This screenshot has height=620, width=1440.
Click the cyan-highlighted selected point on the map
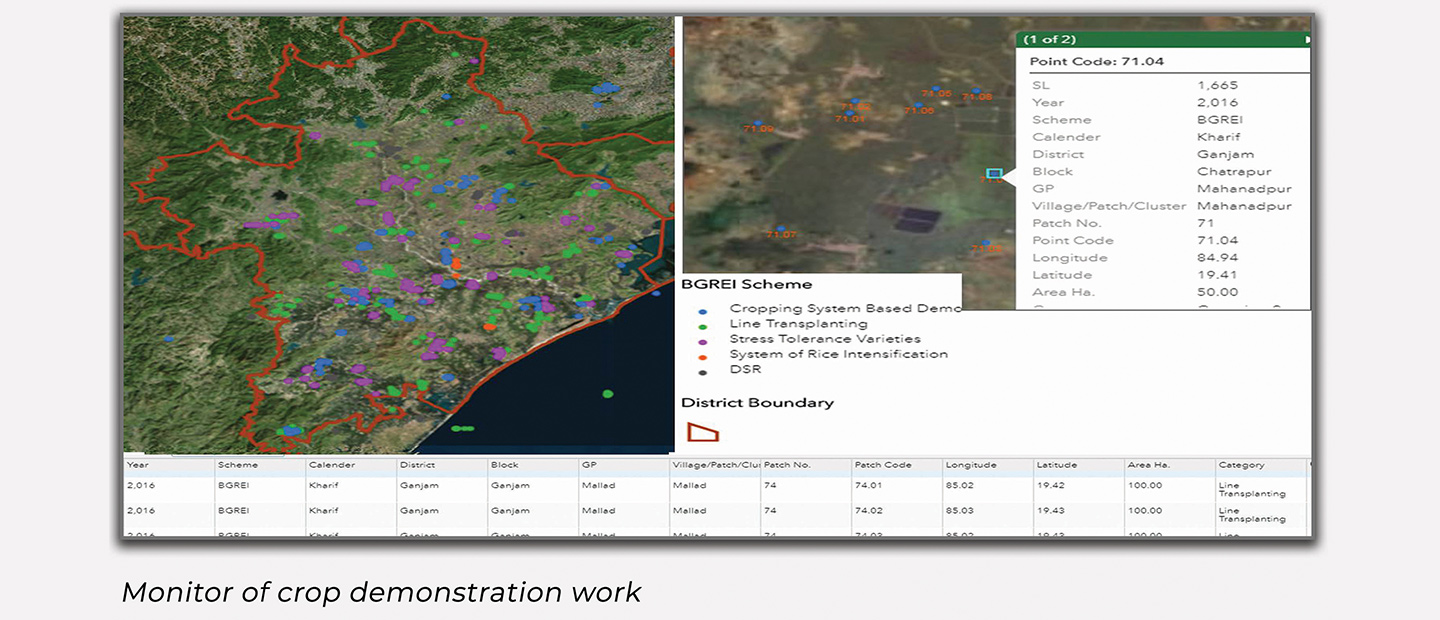[994, 173]
